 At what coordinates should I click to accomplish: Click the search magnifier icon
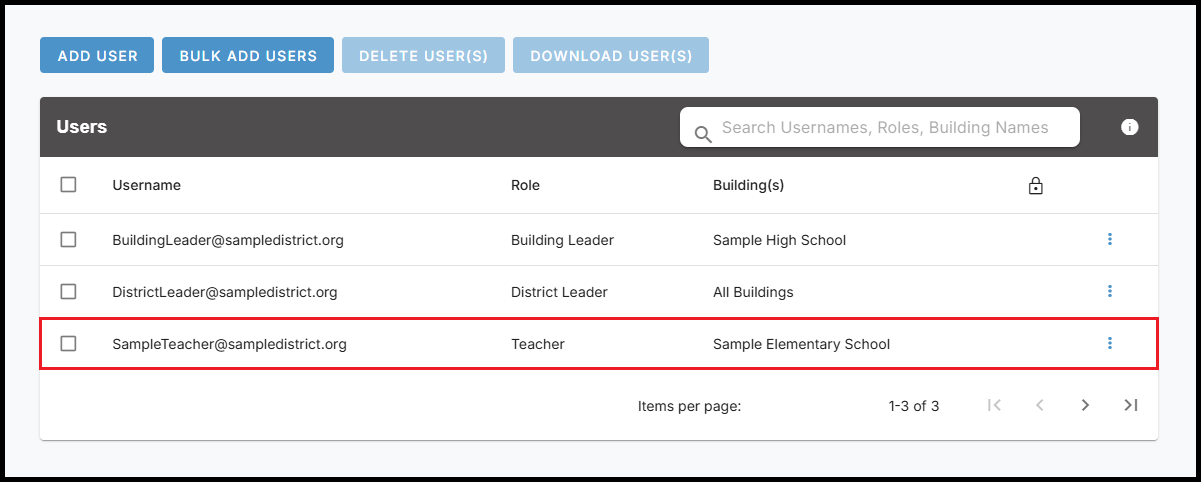pyautogui.click(x=703, y=134)
